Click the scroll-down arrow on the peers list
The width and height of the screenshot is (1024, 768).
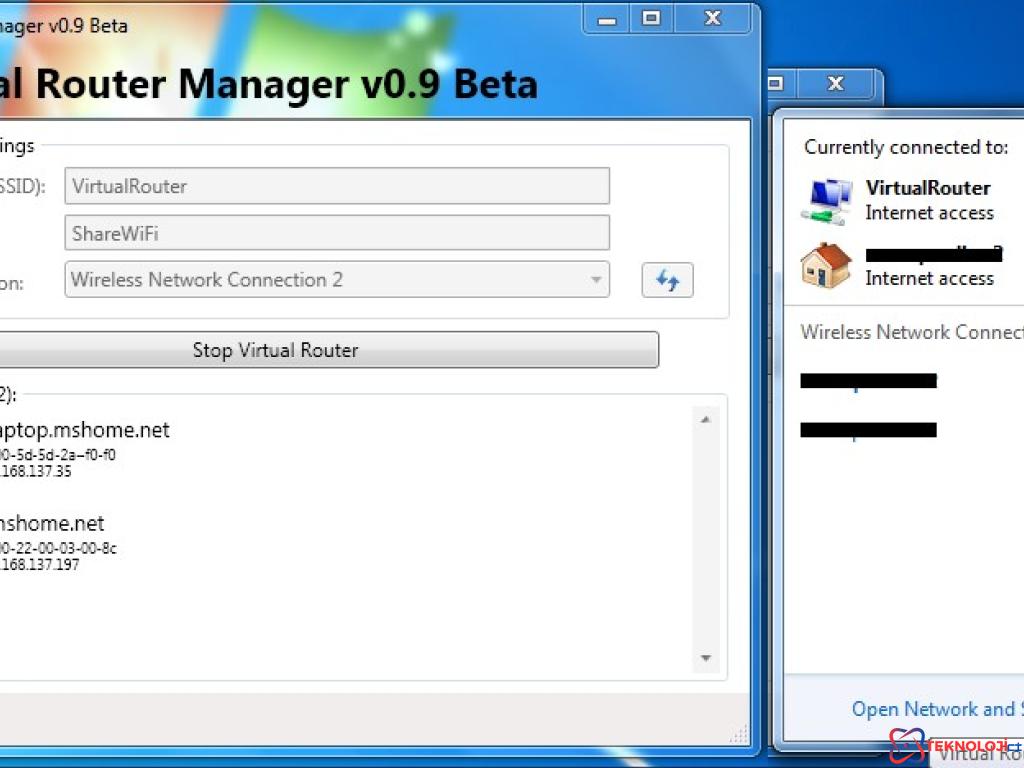coord(706,658)
